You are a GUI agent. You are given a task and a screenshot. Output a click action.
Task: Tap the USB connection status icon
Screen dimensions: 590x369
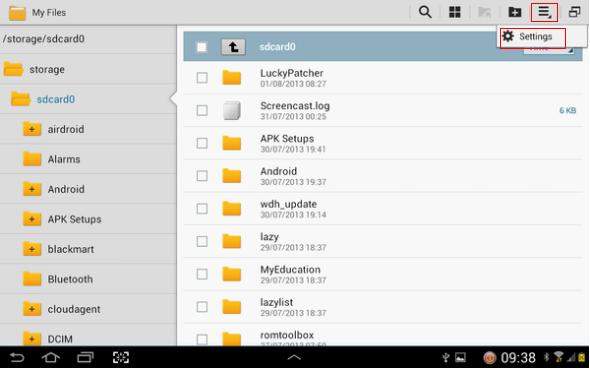[446, 357]
